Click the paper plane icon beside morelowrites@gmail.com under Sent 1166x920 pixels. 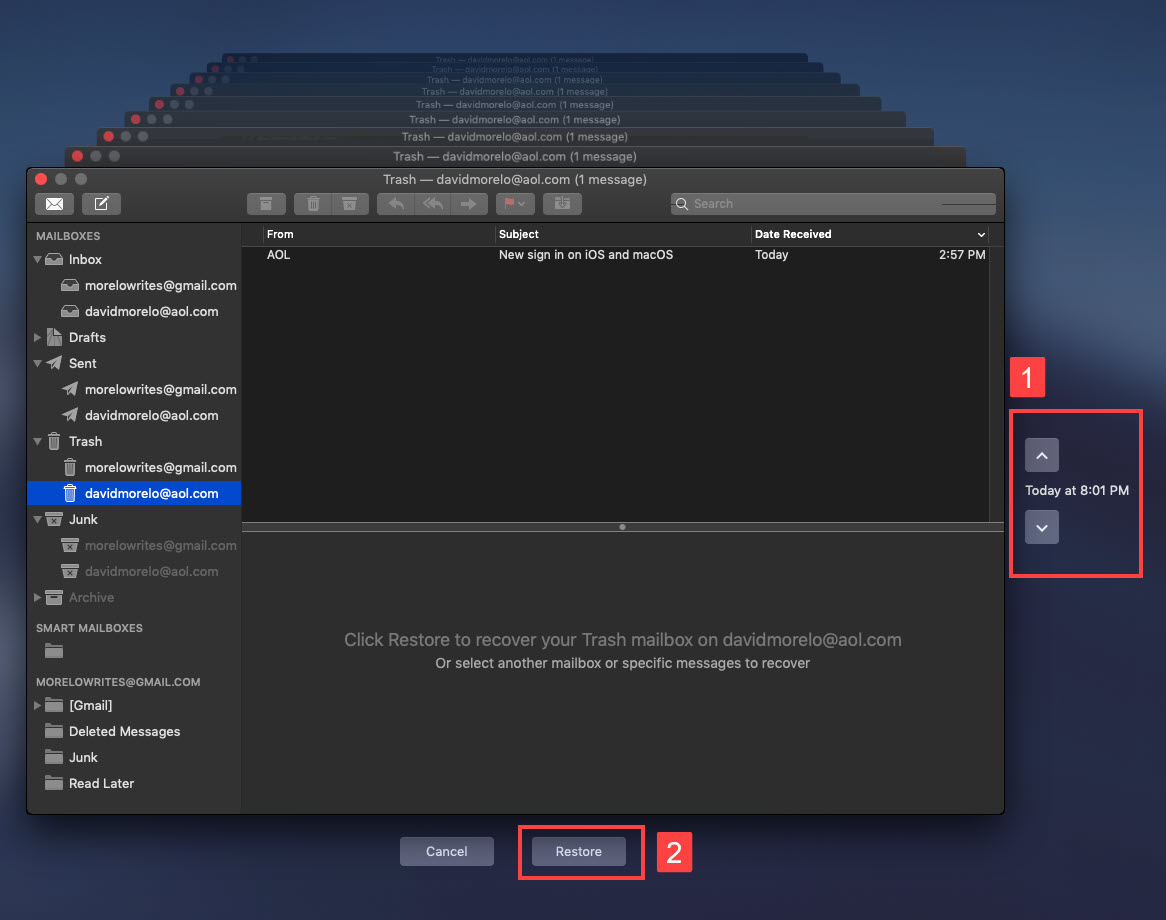pos(70,389)
